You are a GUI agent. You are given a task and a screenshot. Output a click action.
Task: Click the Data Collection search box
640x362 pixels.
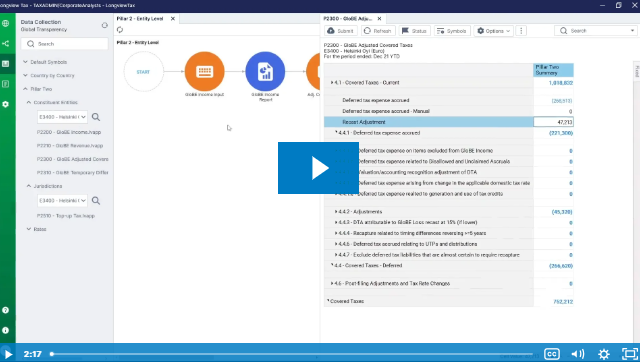click(64, 44)
